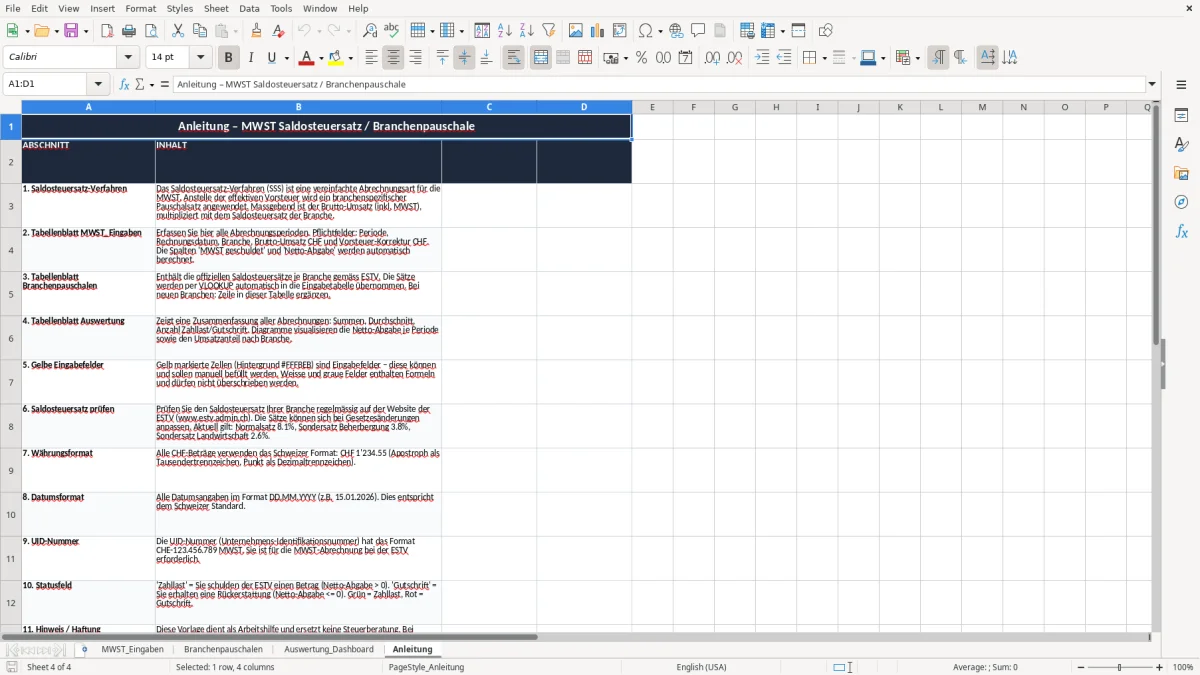
Task: Open the Format menu
Action: tap(140, 8)
